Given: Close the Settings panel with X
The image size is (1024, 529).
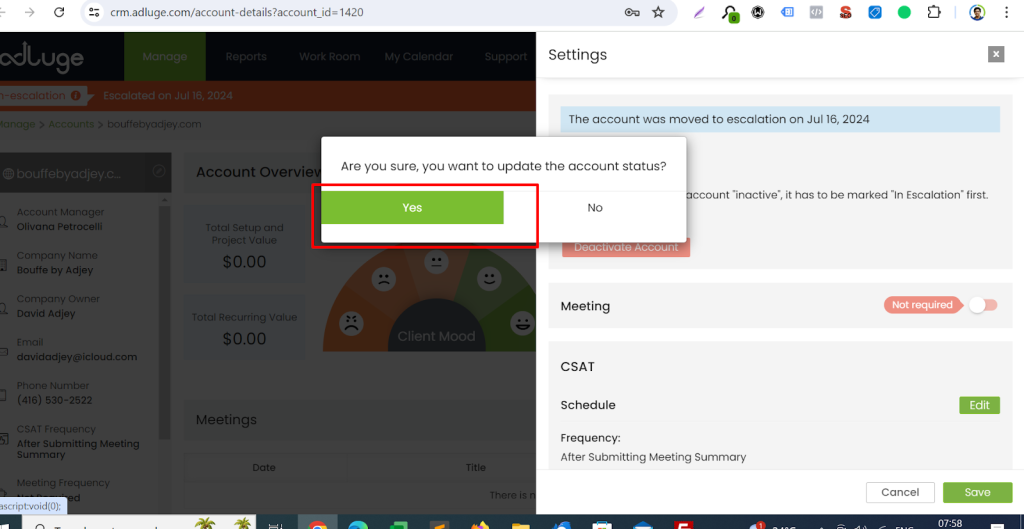Looking at the screenshot, I should (995, 55).
